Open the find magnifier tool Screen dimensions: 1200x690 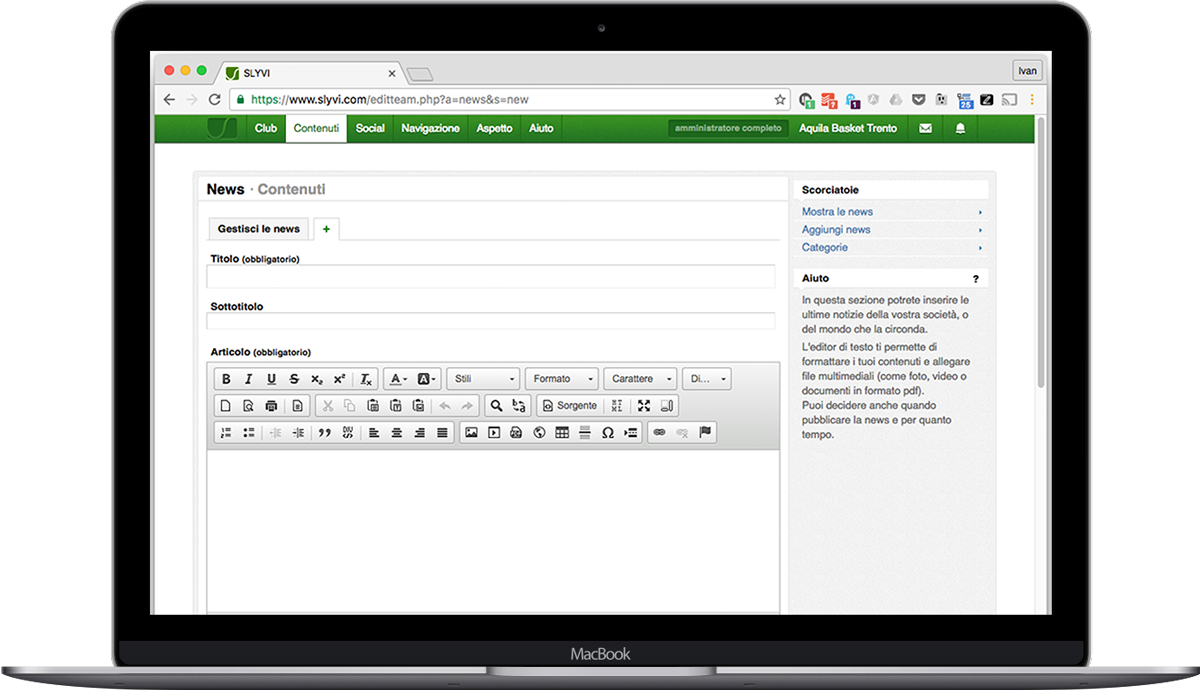[x=496, y=406]
